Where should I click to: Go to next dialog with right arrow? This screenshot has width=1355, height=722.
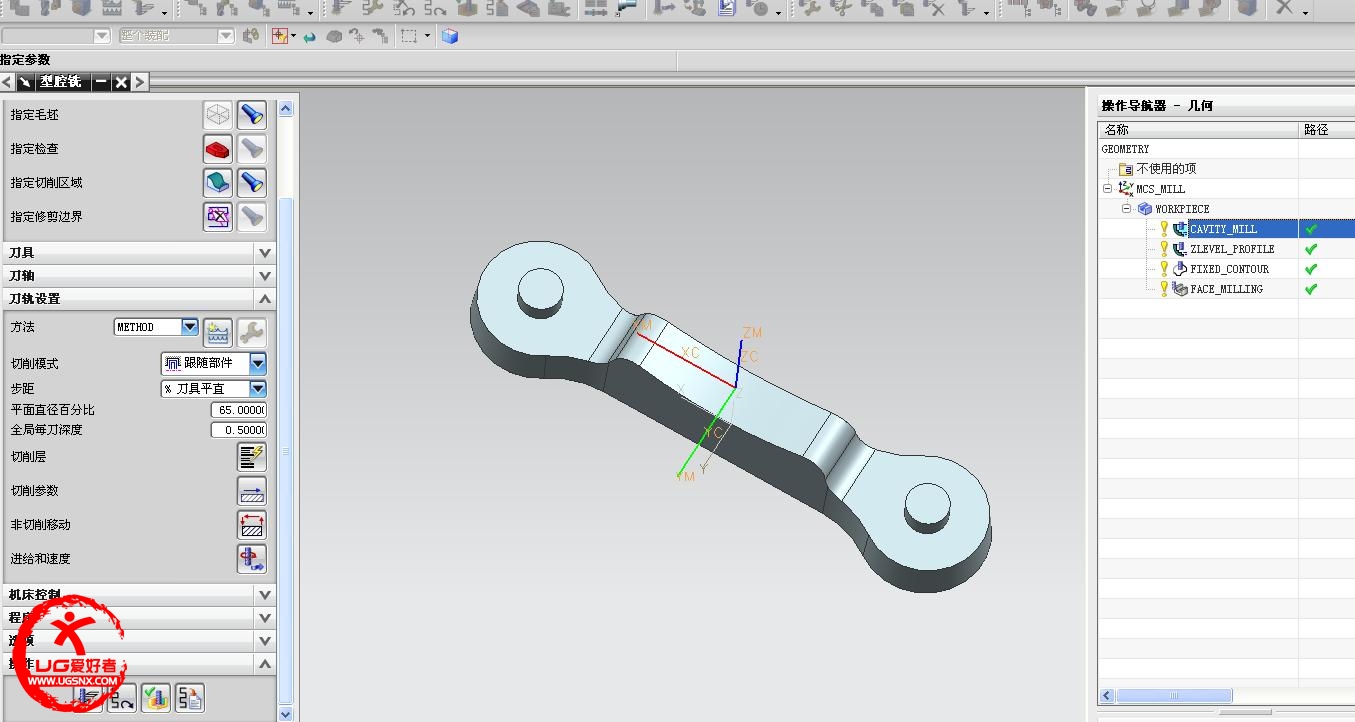pos(140,82)
